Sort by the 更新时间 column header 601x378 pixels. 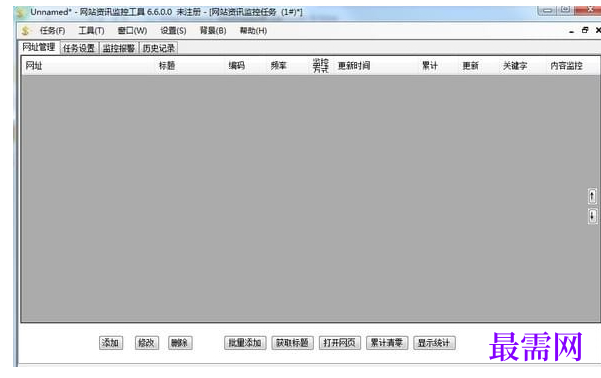click(x=354, y=66)
